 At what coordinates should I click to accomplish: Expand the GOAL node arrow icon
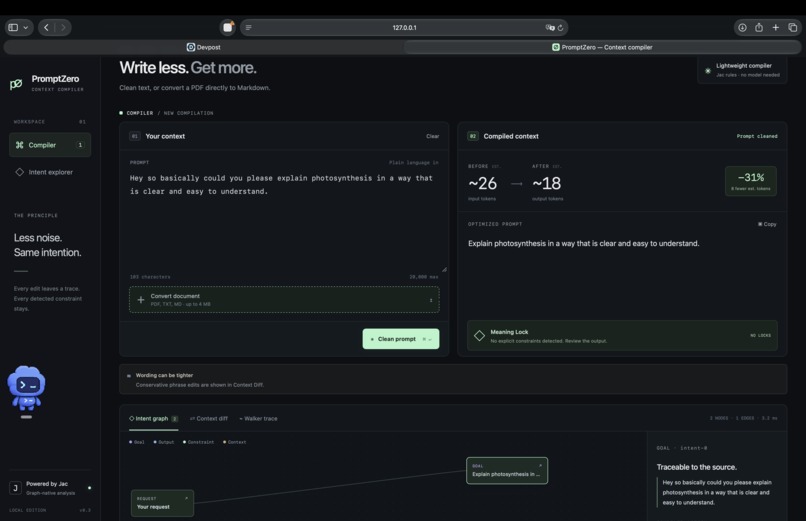(540, 466)
